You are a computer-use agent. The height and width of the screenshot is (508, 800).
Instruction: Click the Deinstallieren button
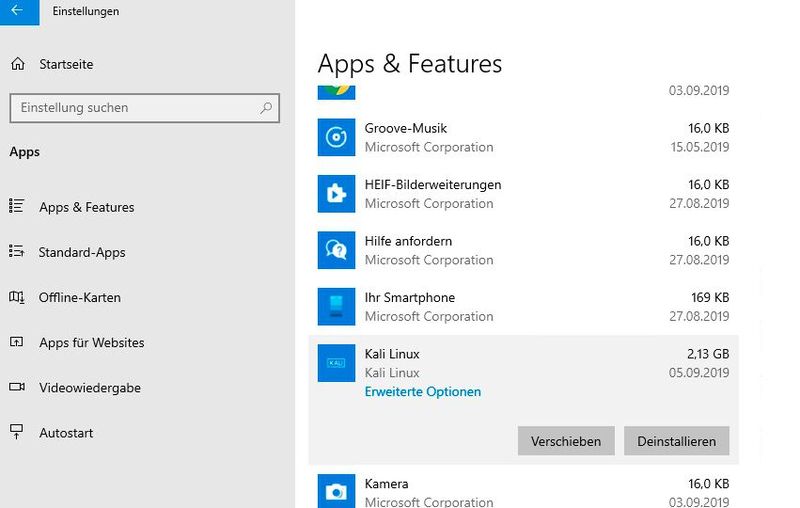(677, 441)
